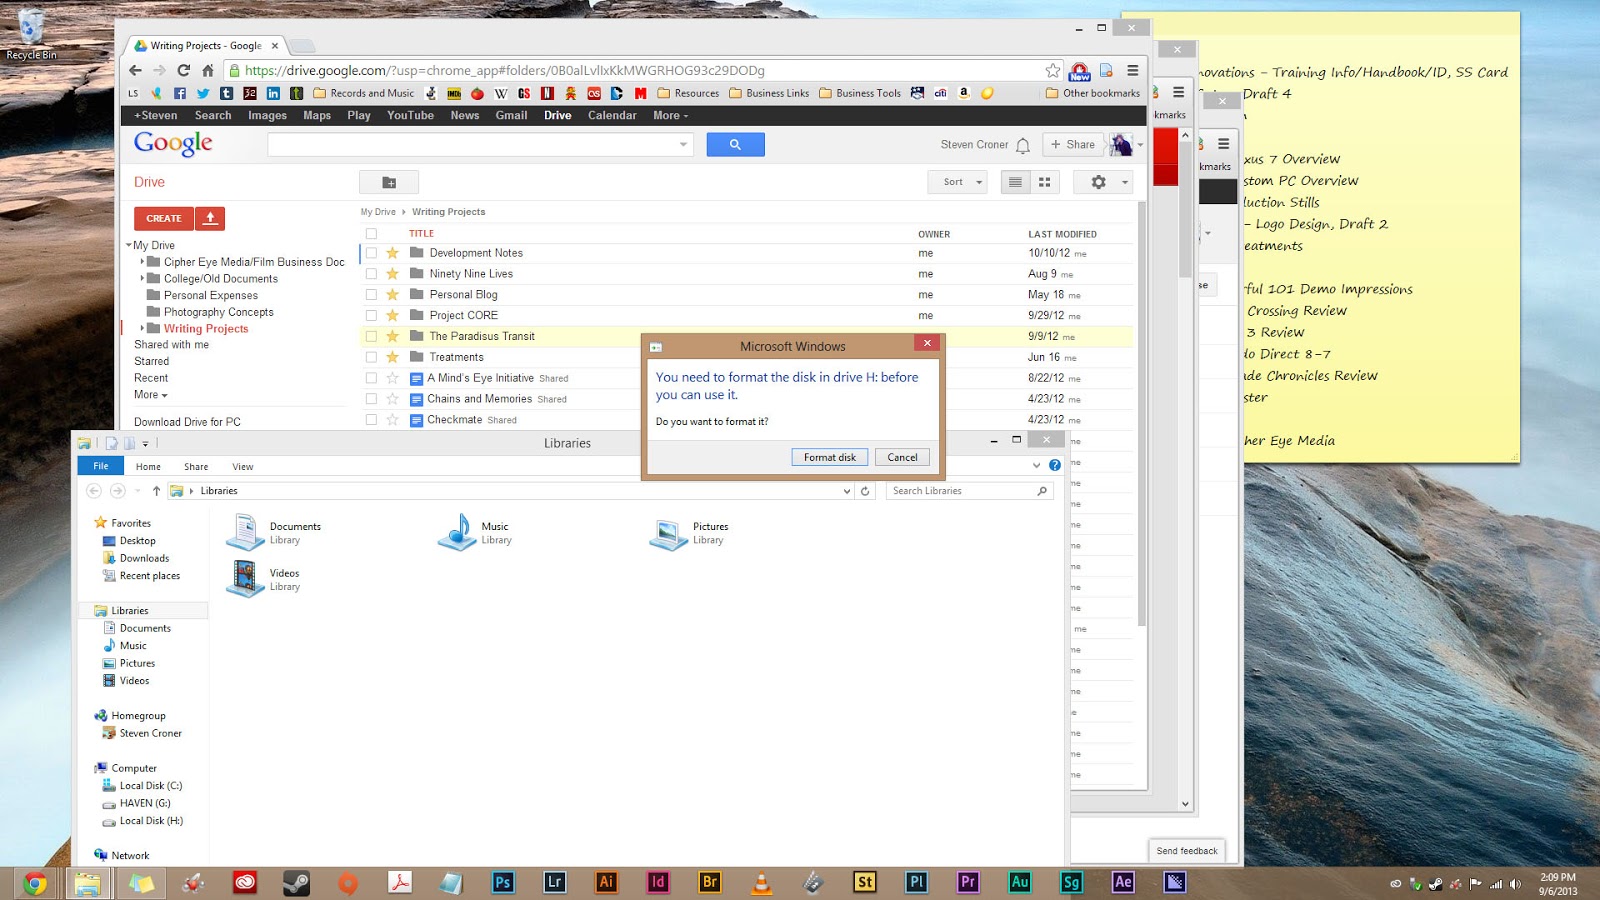This screenshot has width=1600, height=900.
Task: Open the Drive settings gear dropdown
Action: point(1104,182)
